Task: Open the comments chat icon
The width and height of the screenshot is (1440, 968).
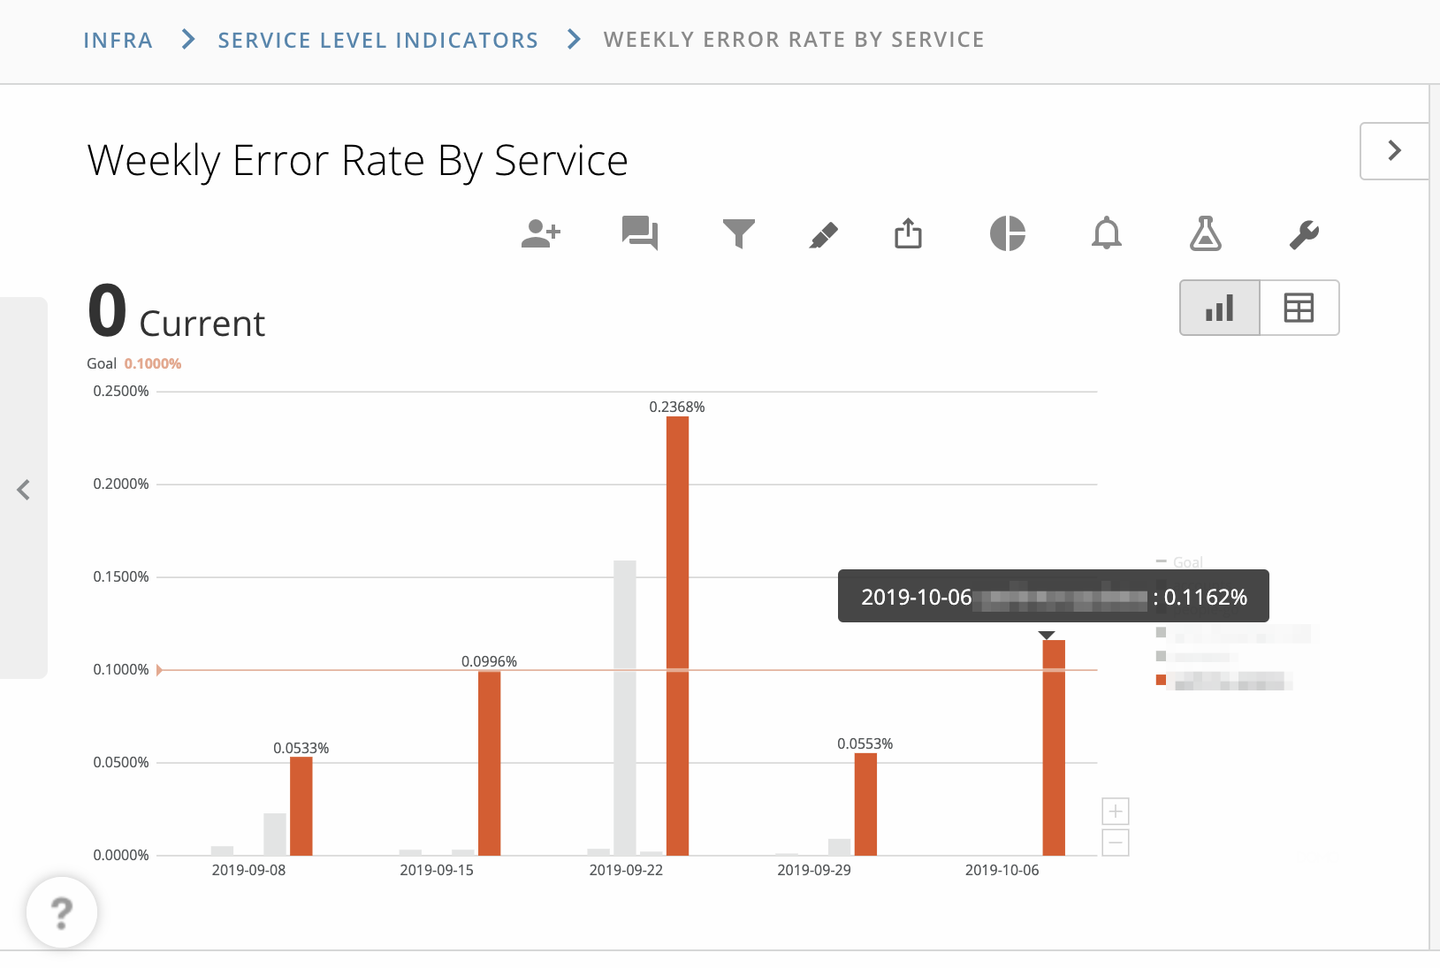Action: click(640, 234)
